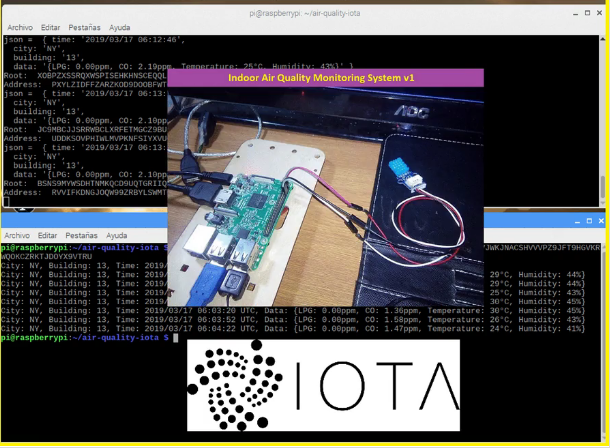Open Ayuda menu in top terminal window
Viewport: 611px width, 448px height.
tap(120, 27)
